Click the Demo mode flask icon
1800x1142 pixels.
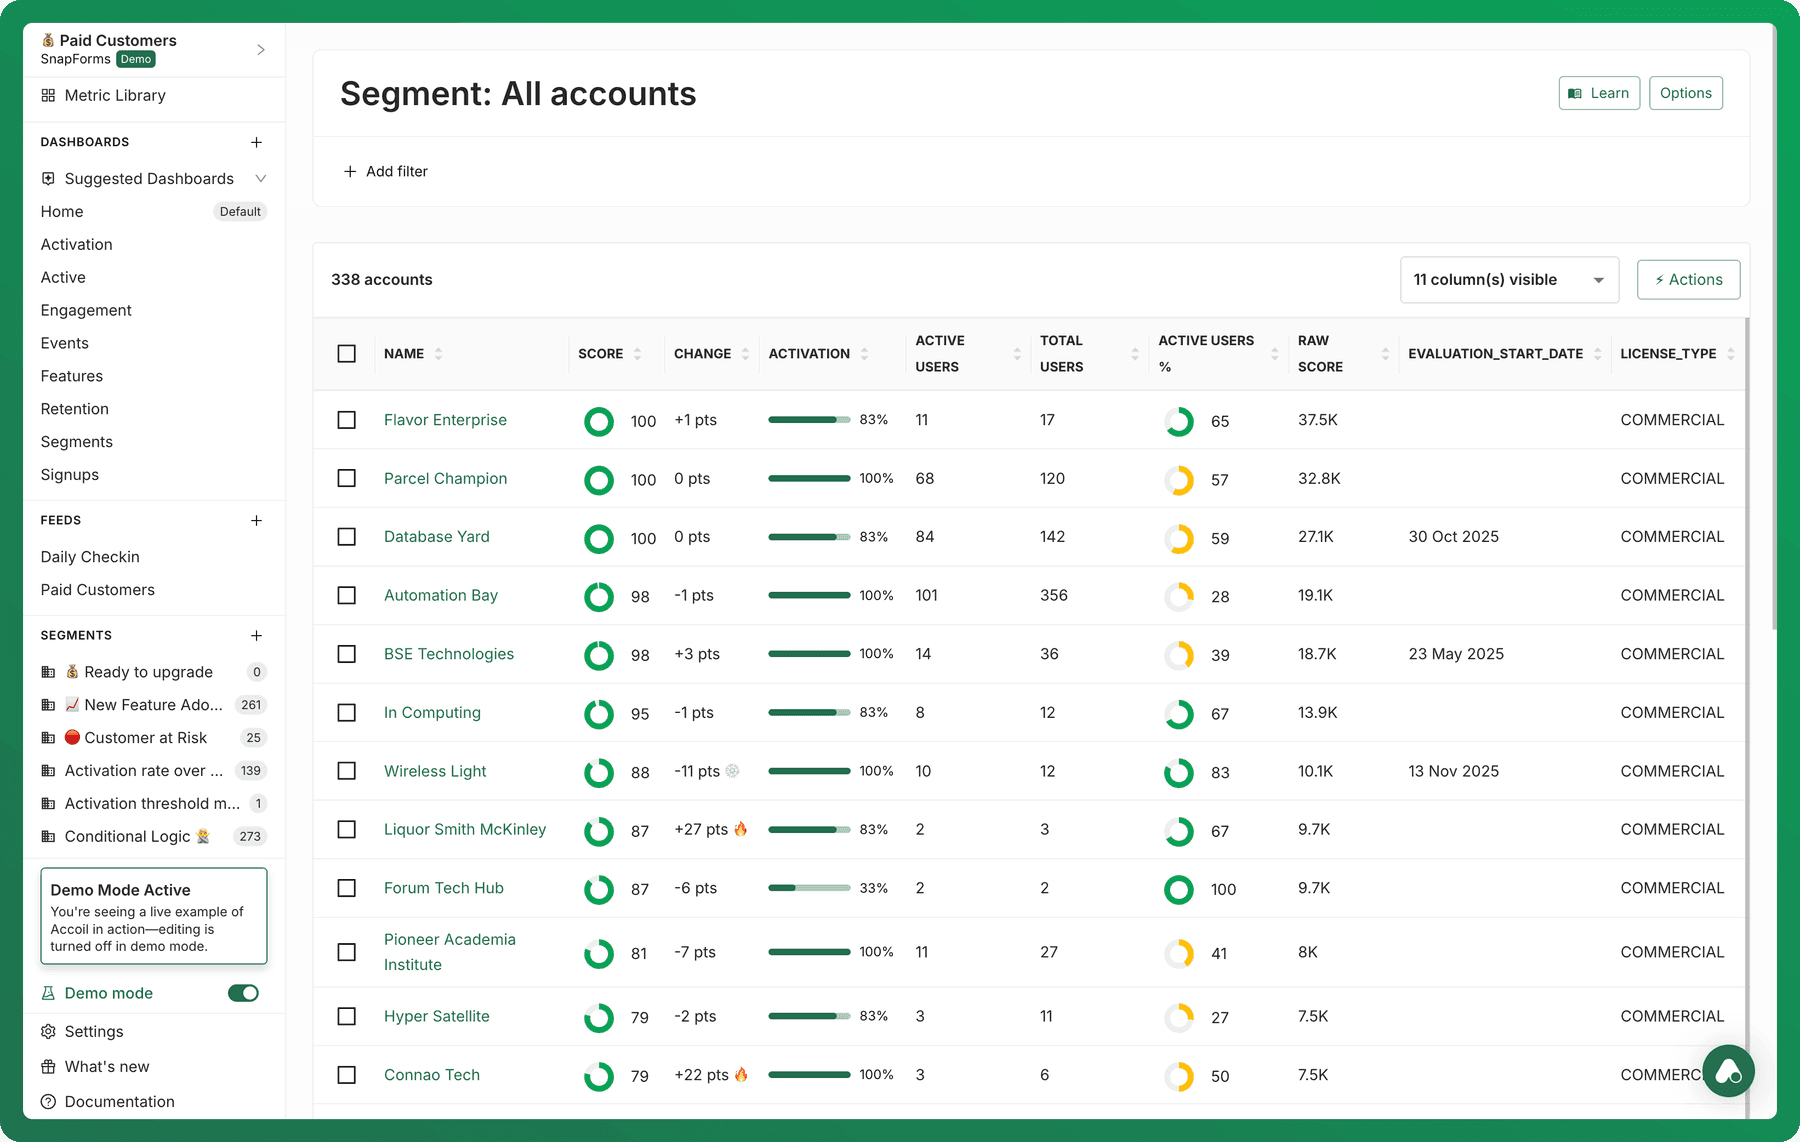(x=48, y=993)
